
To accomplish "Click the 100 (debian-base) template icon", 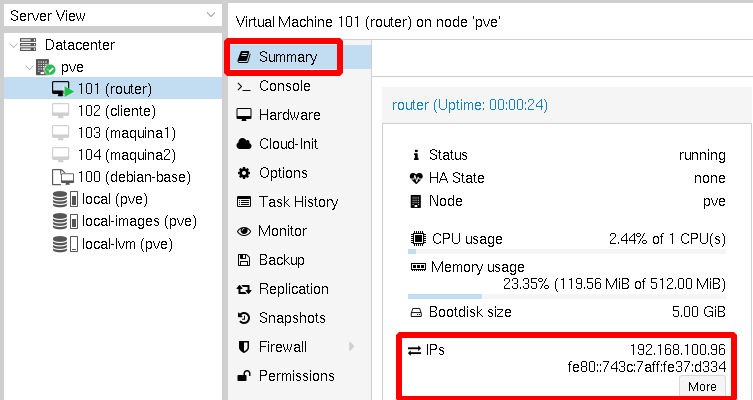I will tap(62, 177).
